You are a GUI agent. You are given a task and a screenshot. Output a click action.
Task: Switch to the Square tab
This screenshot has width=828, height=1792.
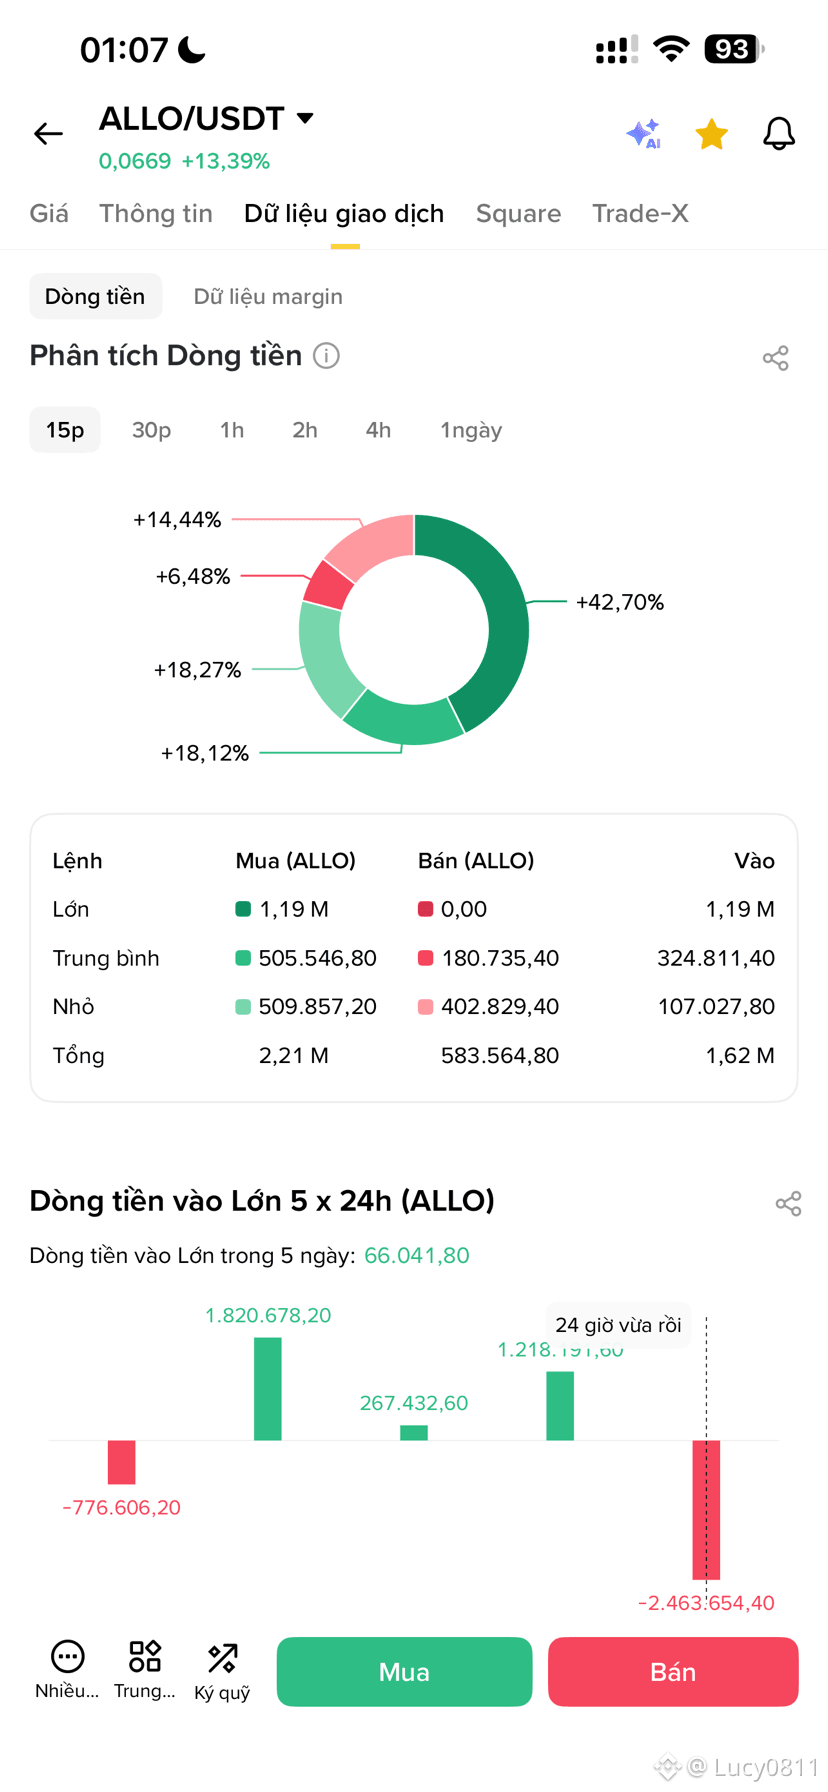point(518,213)
